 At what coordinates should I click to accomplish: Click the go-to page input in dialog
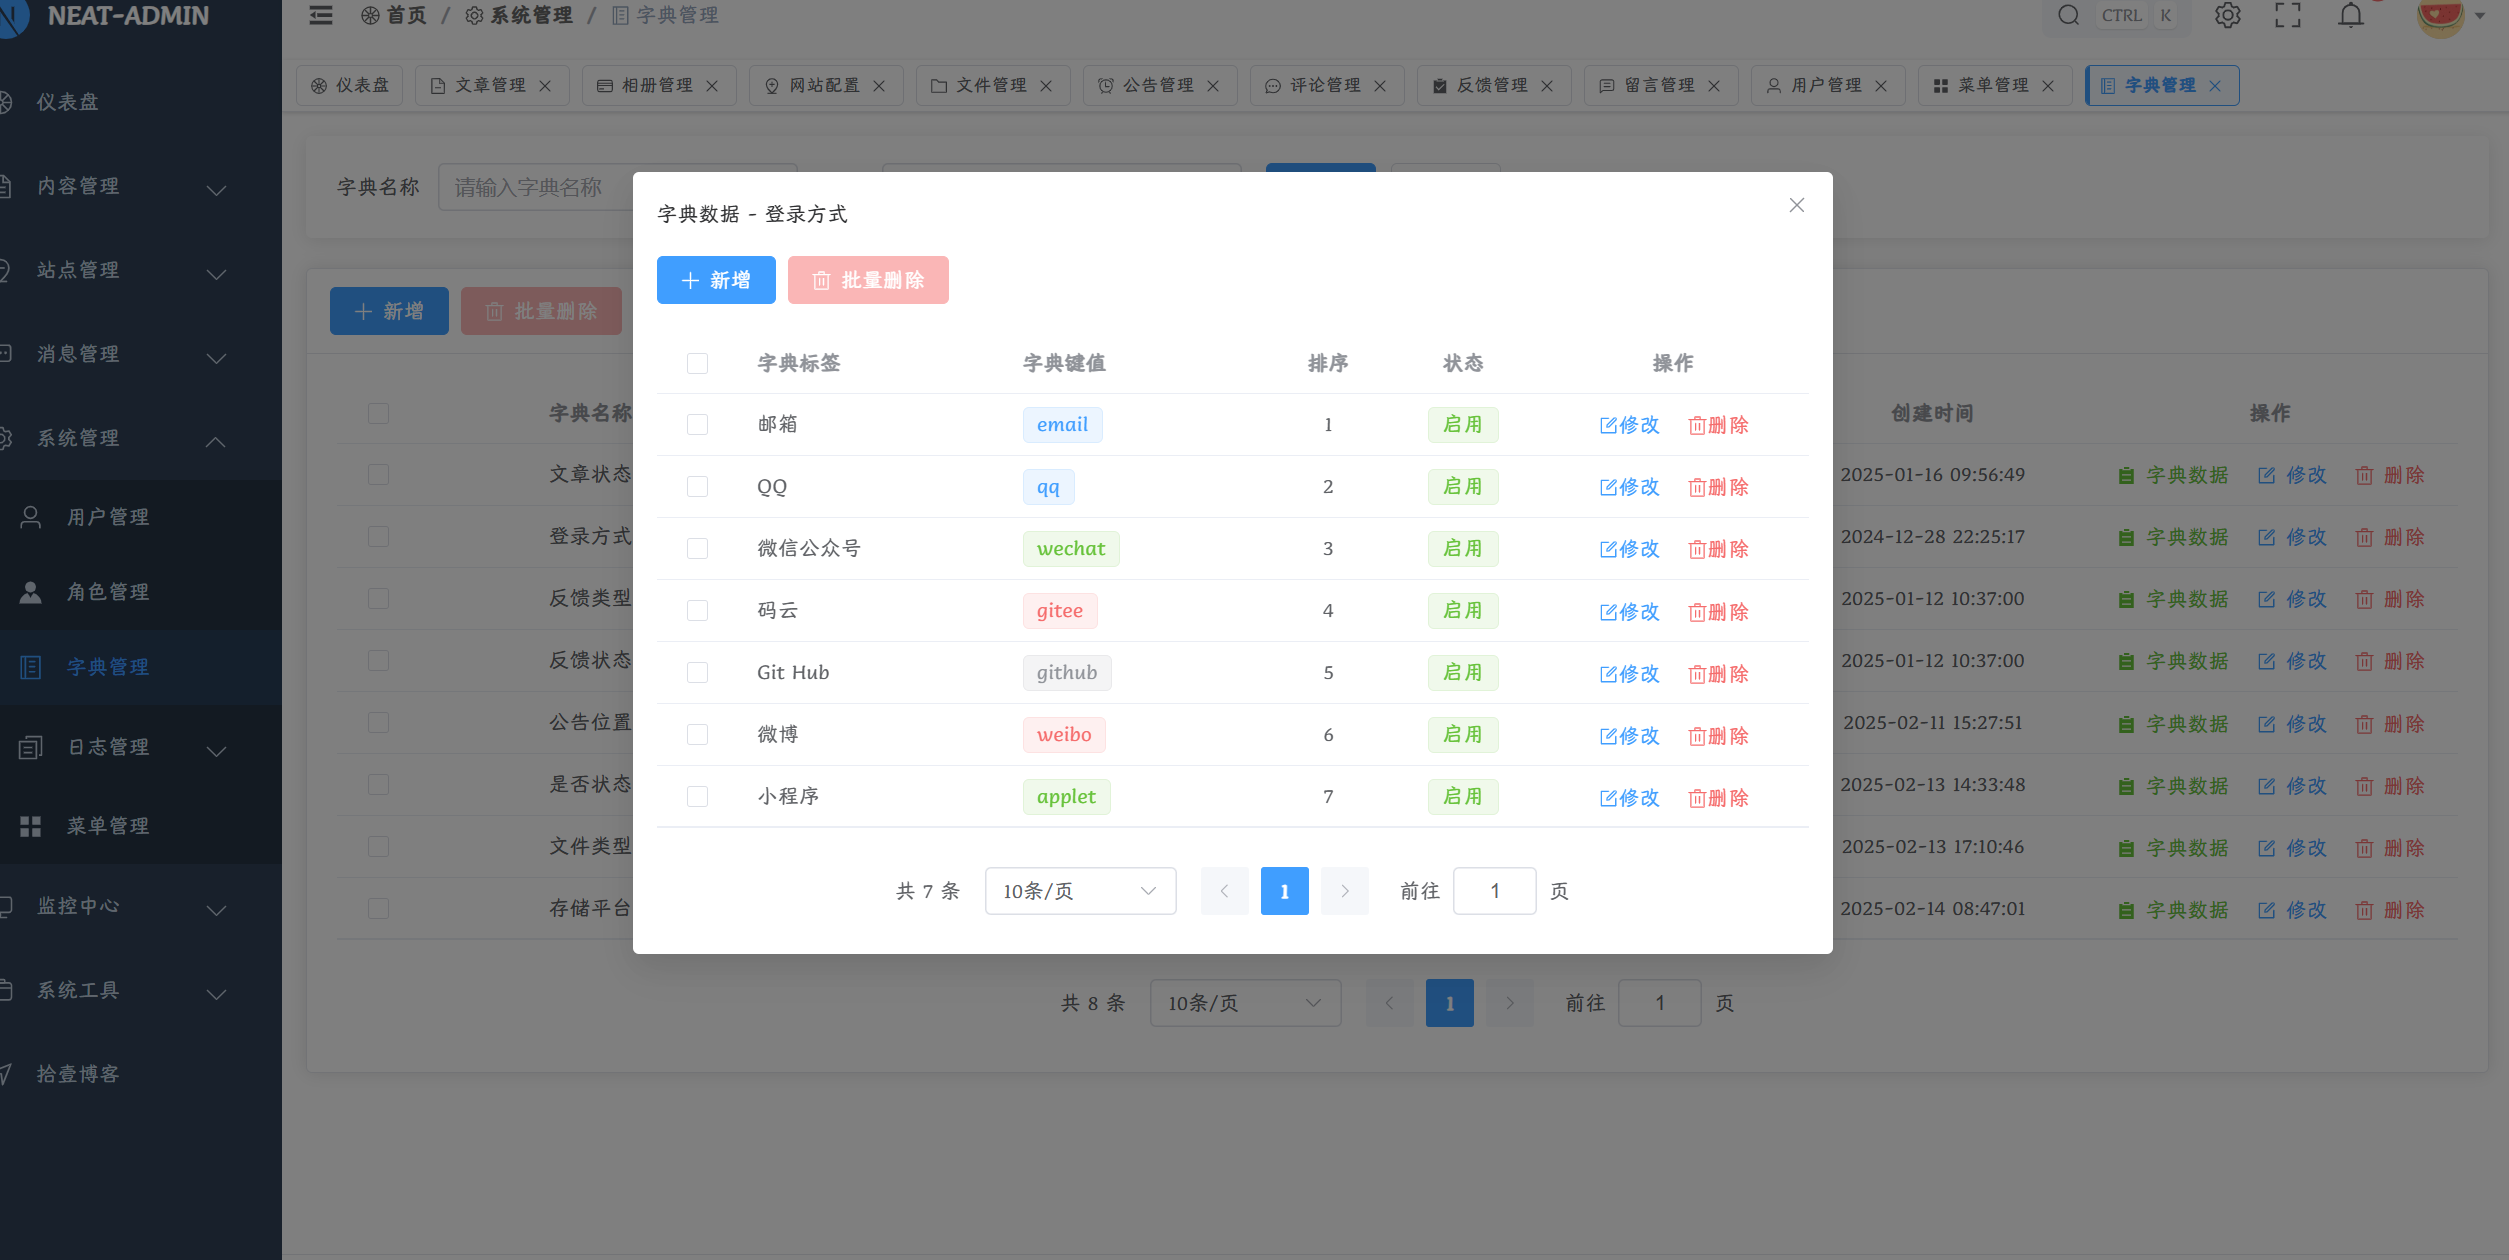click(x=1494, y=891)
